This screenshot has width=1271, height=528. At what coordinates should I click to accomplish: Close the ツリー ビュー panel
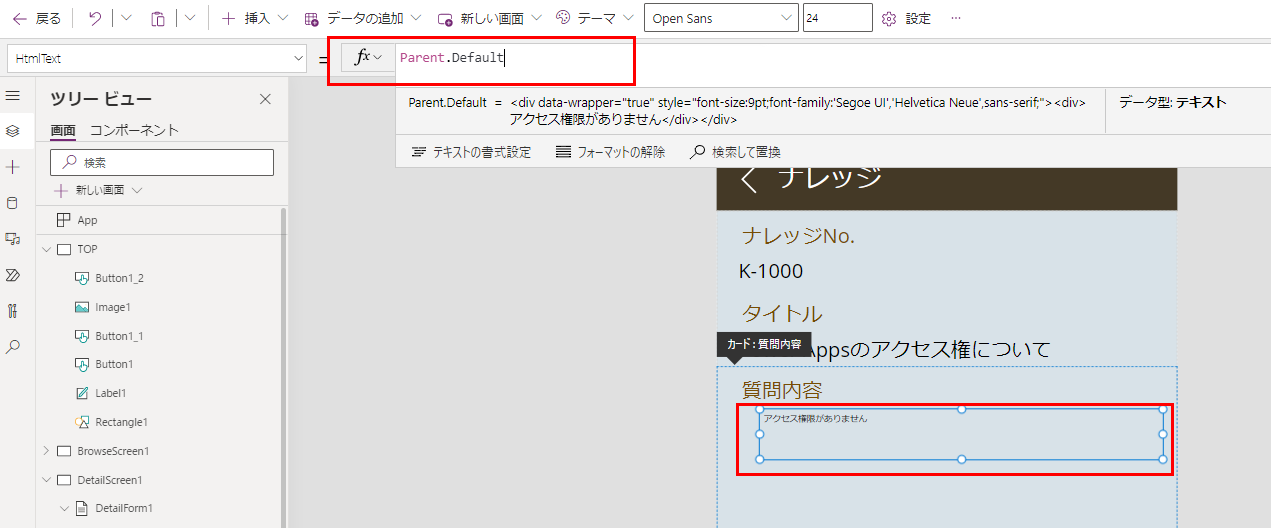[x=265, y=99]
